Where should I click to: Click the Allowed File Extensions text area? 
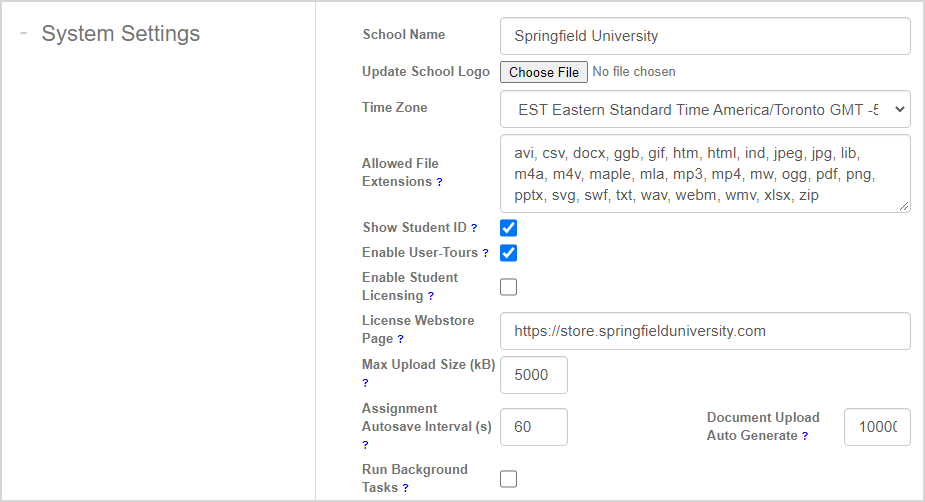click(x=705, y=174)
